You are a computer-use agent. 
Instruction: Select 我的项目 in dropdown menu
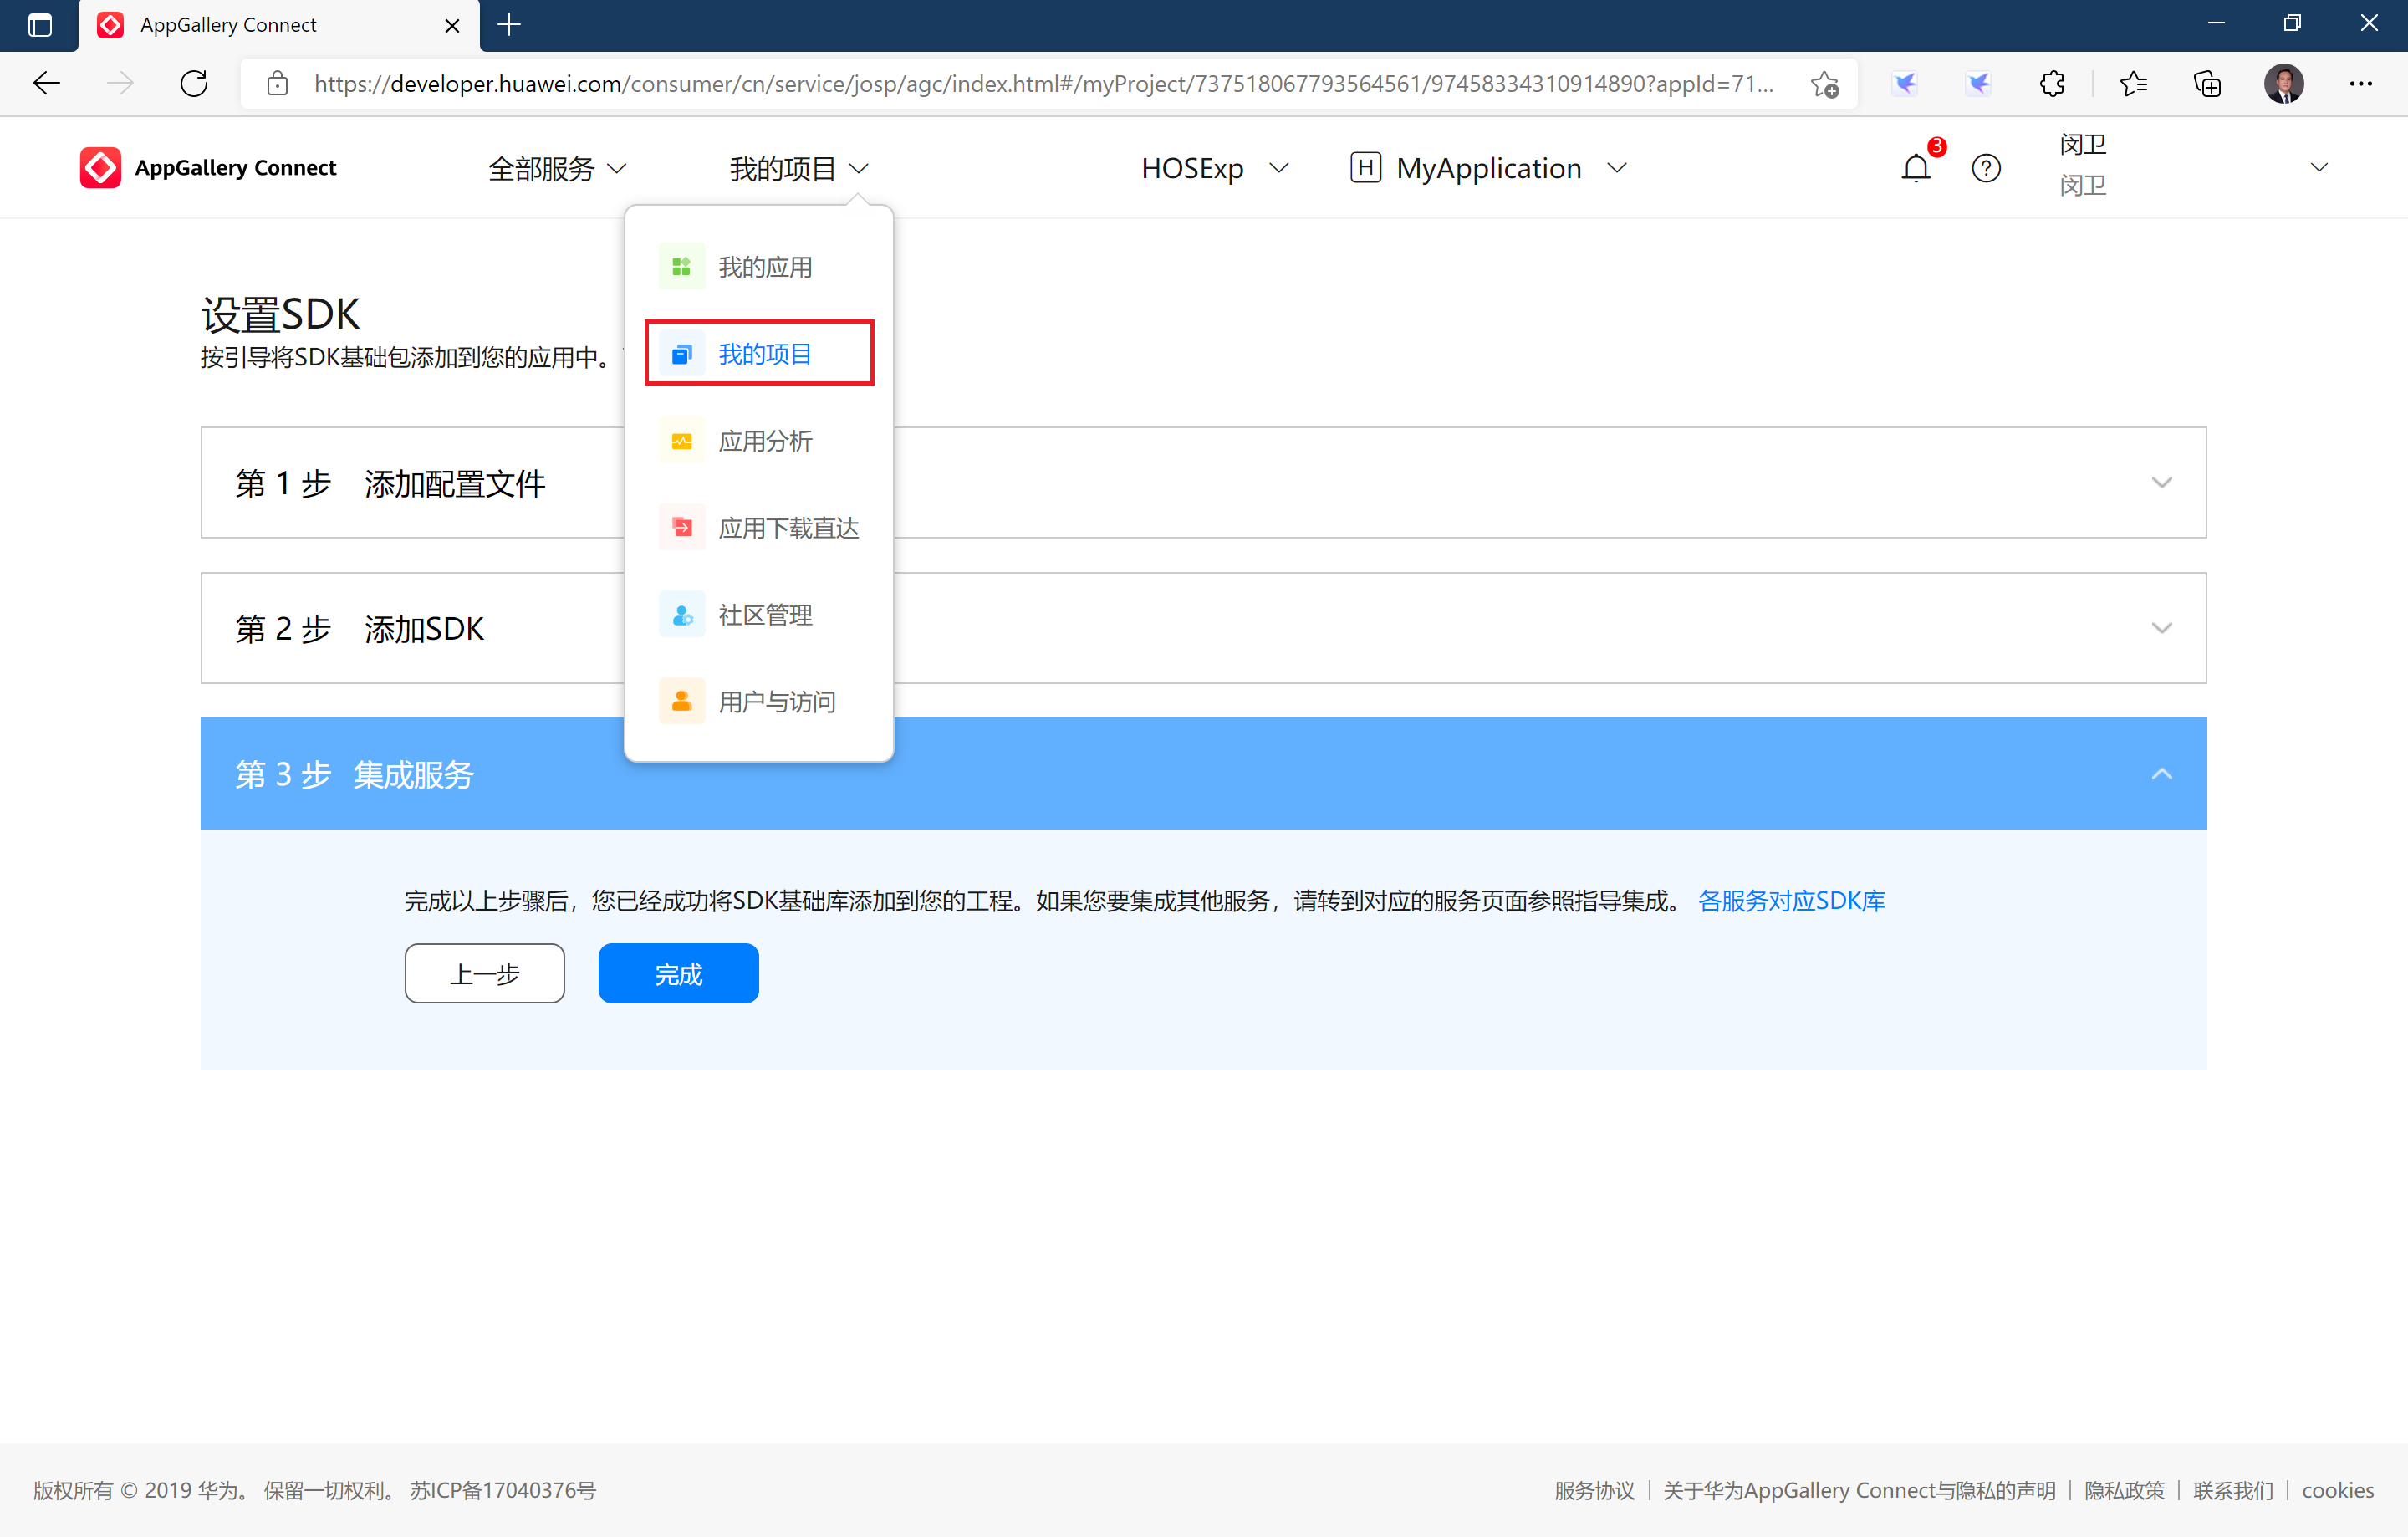(x=759, y=353)
